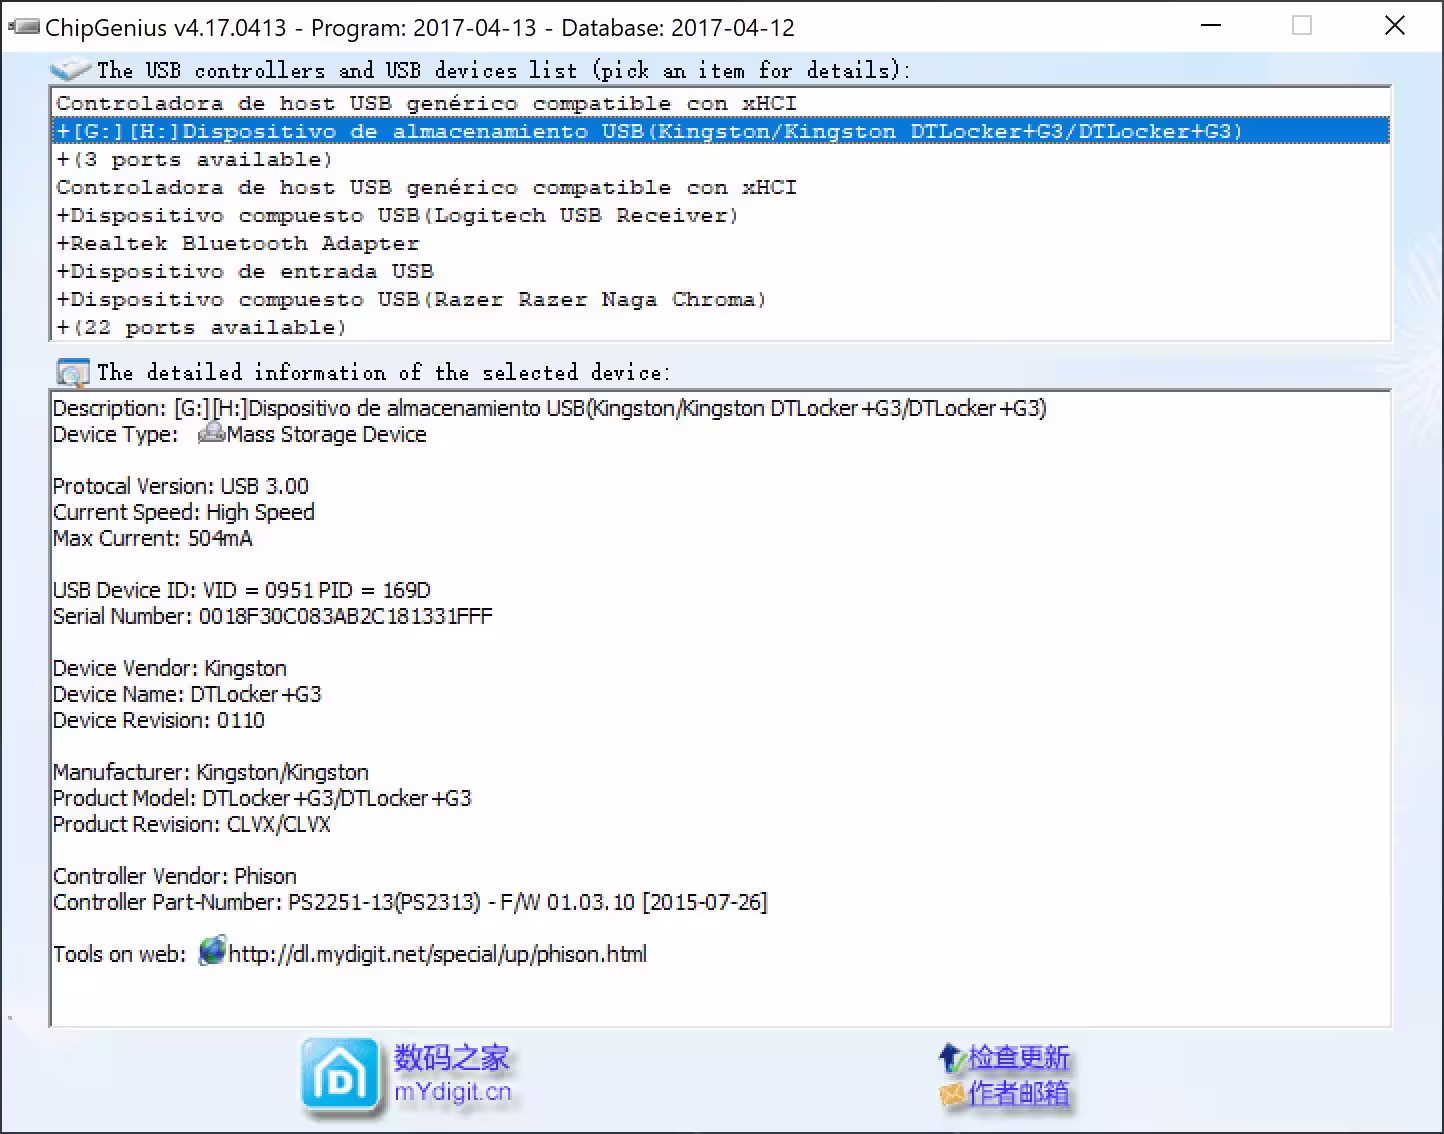Image resolution: width=1444 pixels, height=1134 pixels.
Task: Select the (3 ports available) row
Action: (720, 159)
